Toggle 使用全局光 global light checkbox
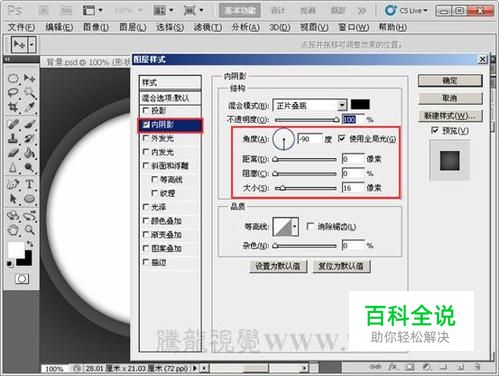Screen dimensions: 499x376 341,138
